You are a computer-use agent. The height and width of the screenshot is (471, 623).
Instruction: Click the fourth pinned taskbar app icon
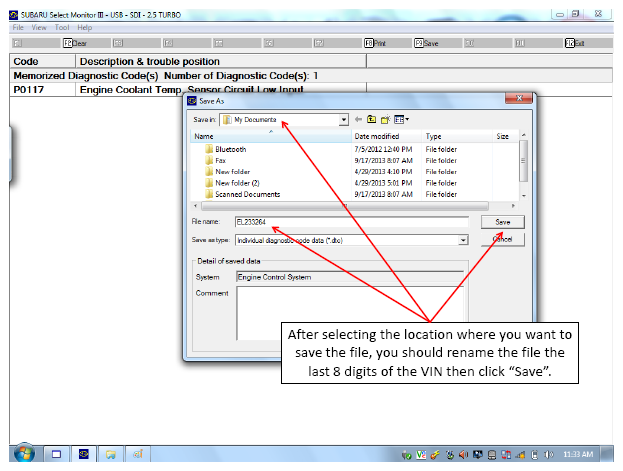pyautogui.click(x=138, y=454)
